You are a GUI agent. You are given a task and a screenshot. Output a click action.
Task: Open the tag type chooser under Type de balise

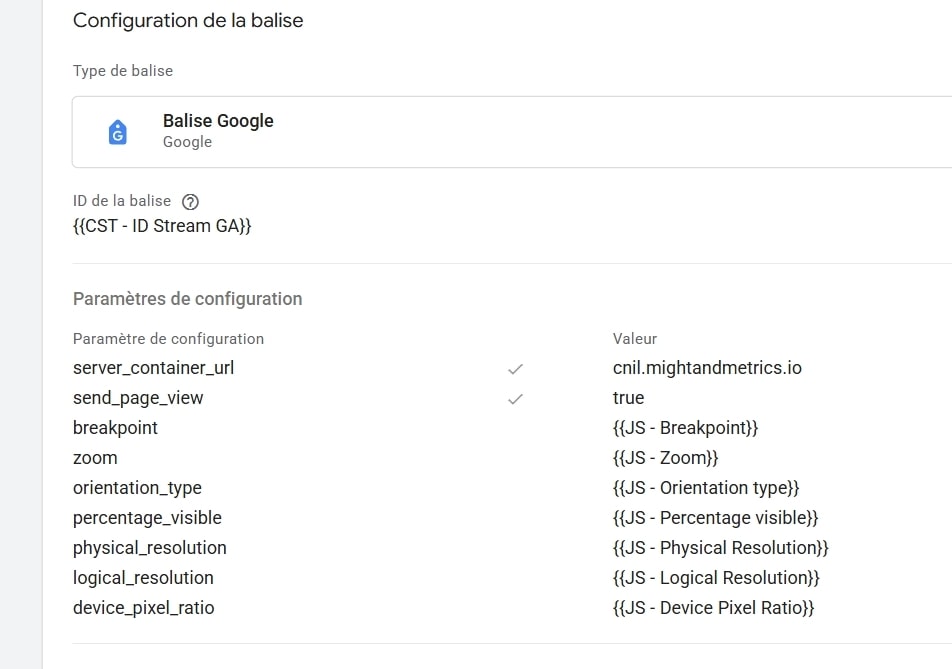[400, 131]
